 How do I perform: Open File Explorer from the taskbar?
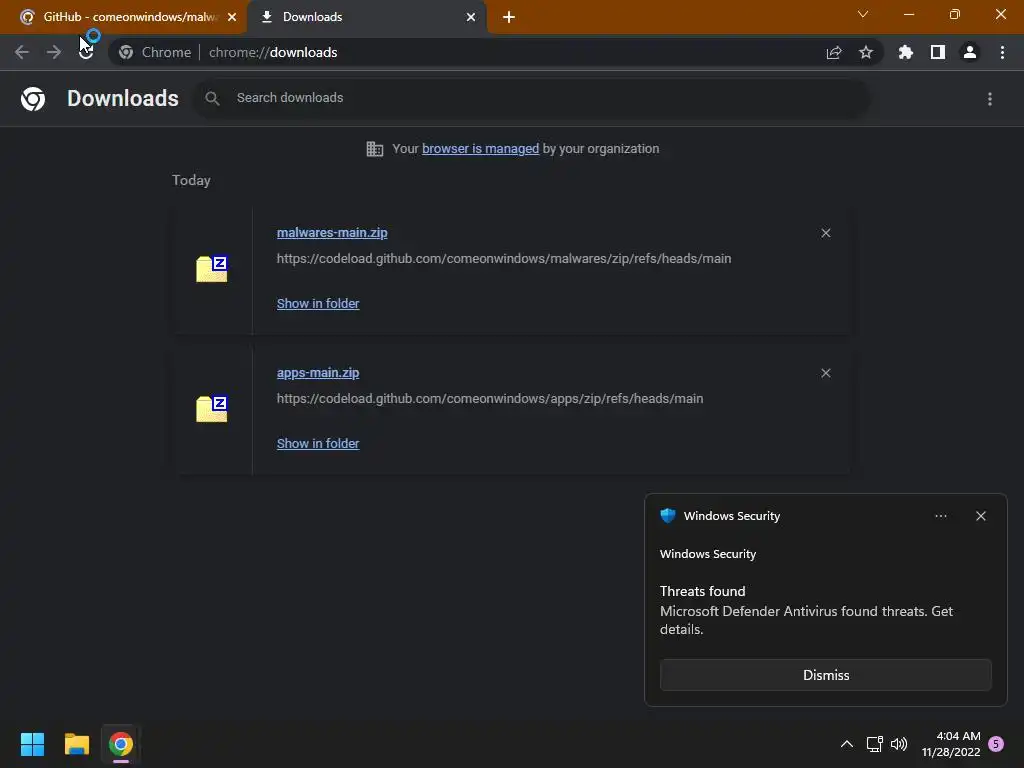click(76, 744)
